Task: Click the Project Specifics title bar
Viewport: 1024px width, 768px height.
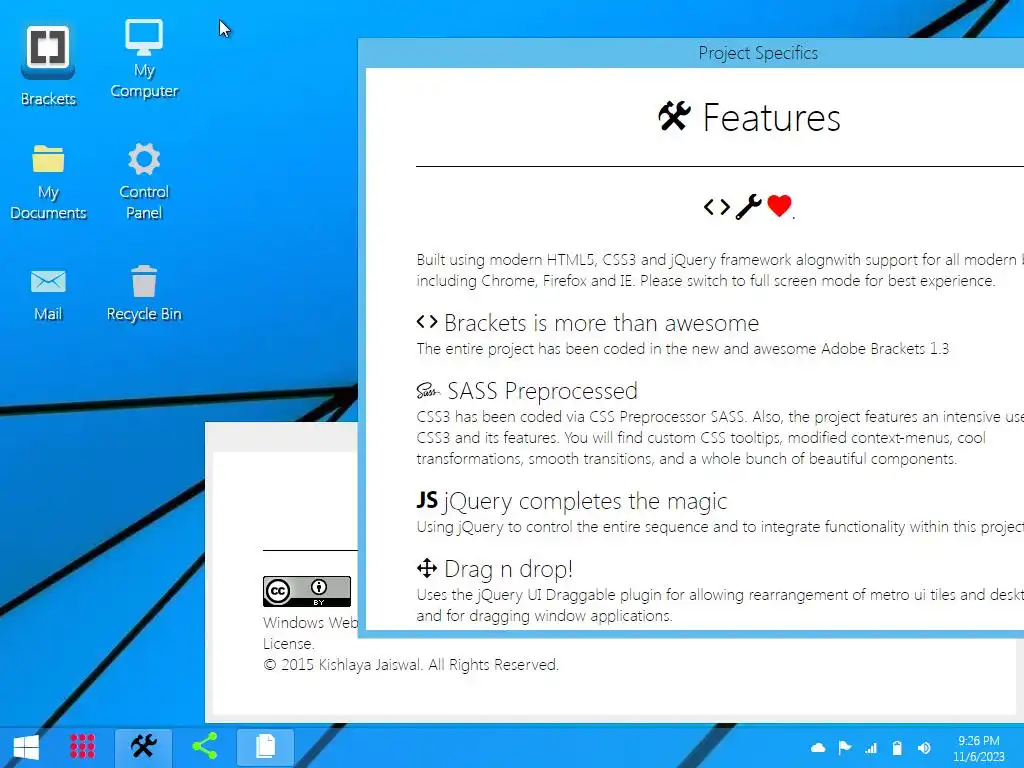Action: [691, 53]
